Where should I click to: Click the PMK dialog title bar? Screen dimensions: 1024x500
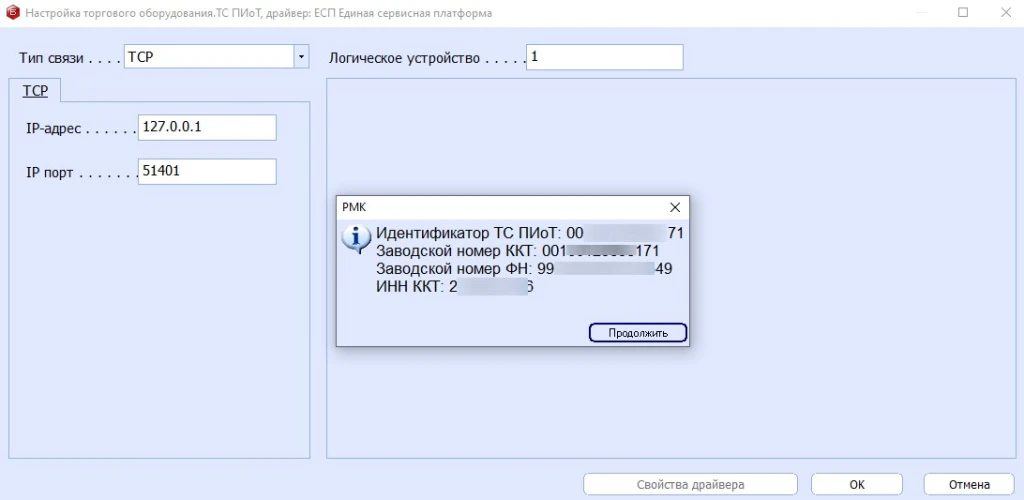click(x=500, y=207)
